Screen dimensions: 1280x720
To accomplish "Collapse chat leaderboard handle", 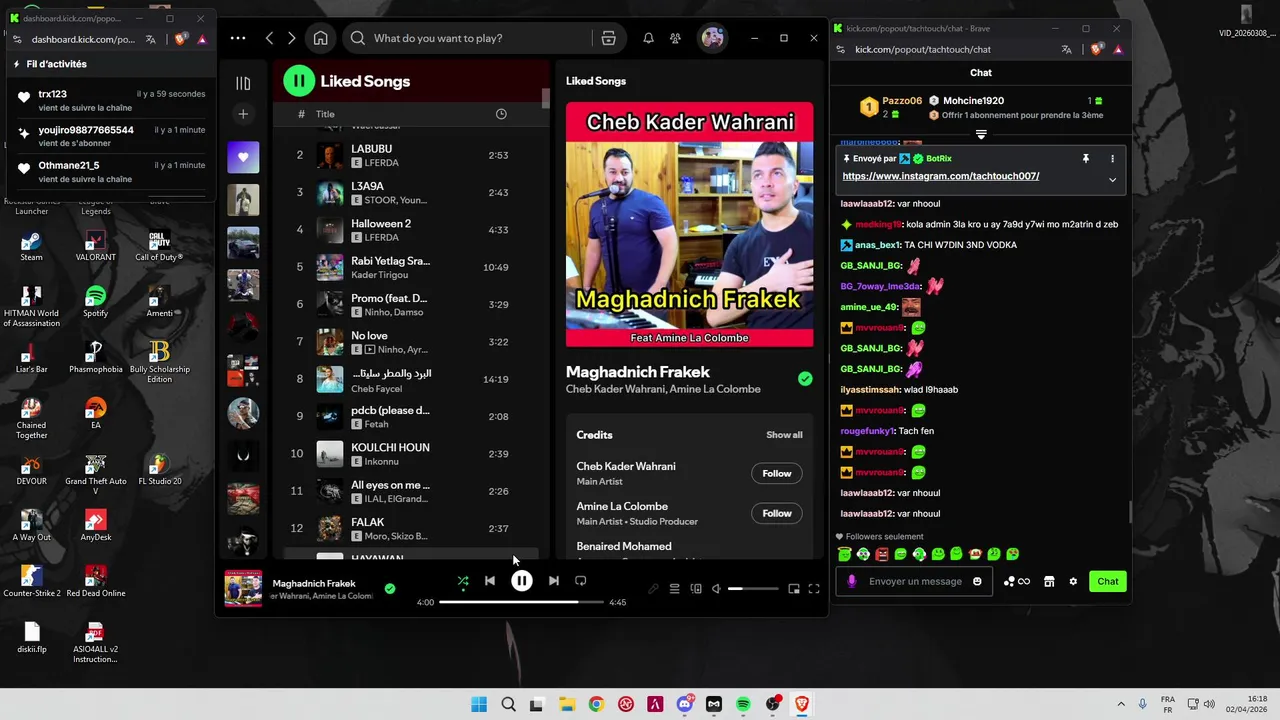I will (981, 134).
